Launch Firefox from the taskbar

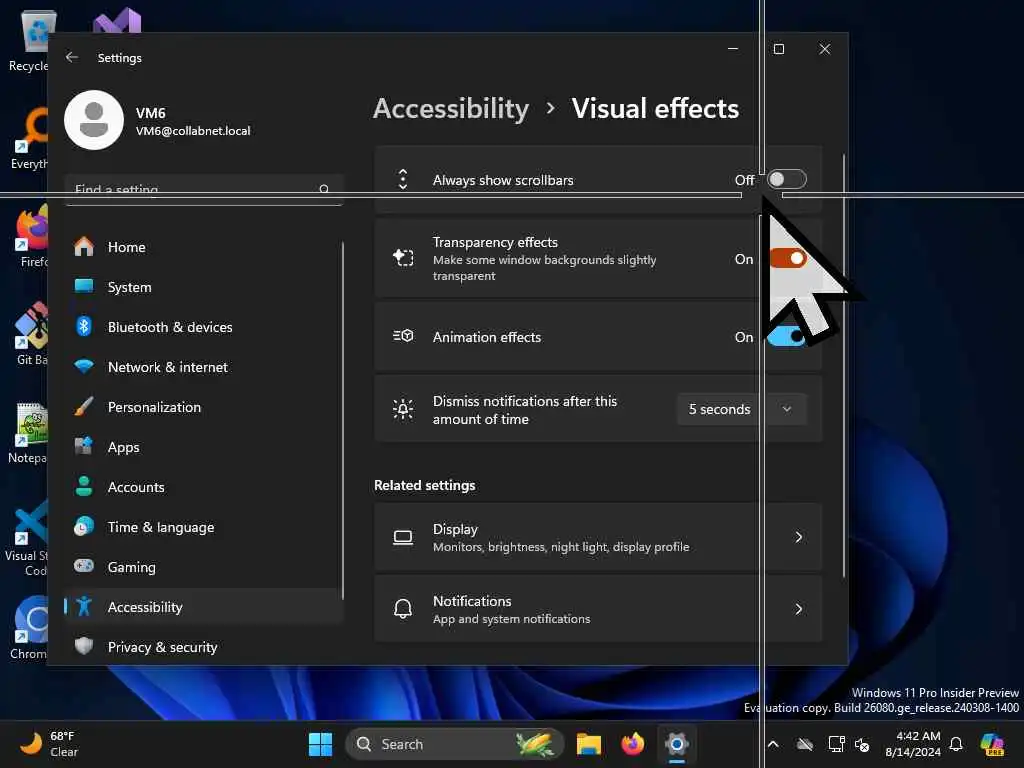pyautogui.click(x=632, y=744)
